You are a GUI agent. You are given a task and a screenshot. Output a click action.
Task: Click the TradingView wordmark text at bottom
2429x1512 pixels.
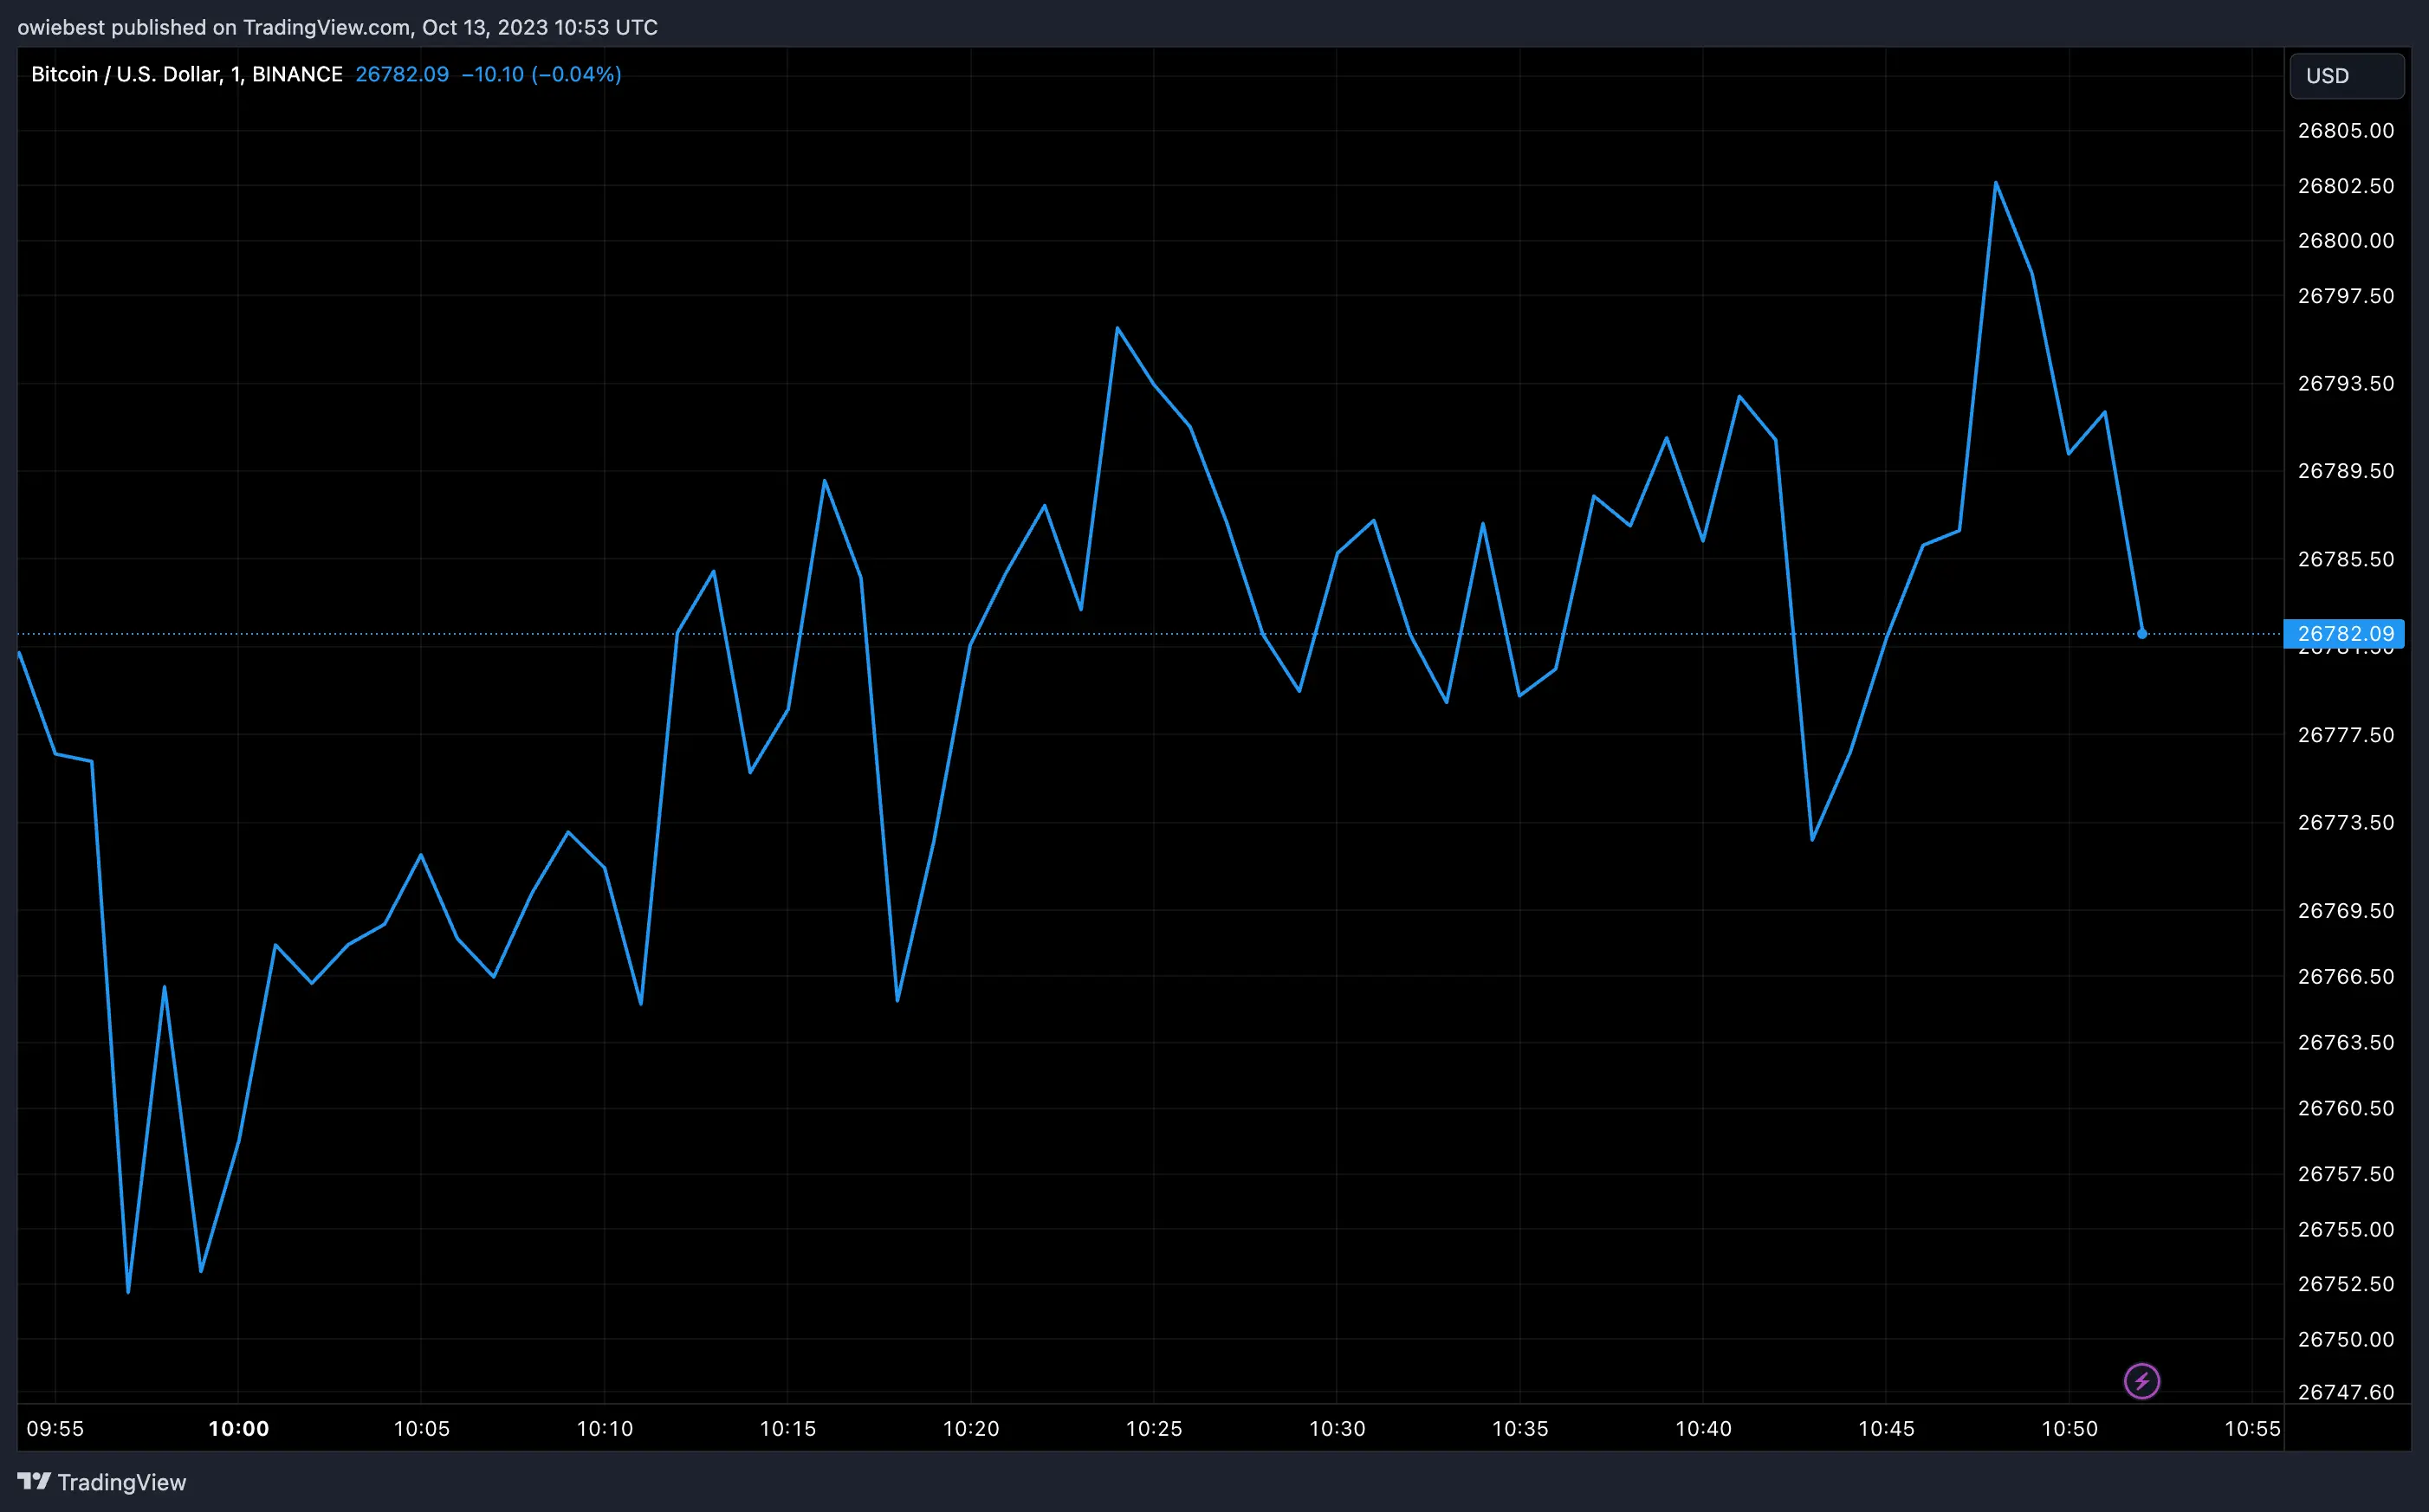[x=122, y=1482]
